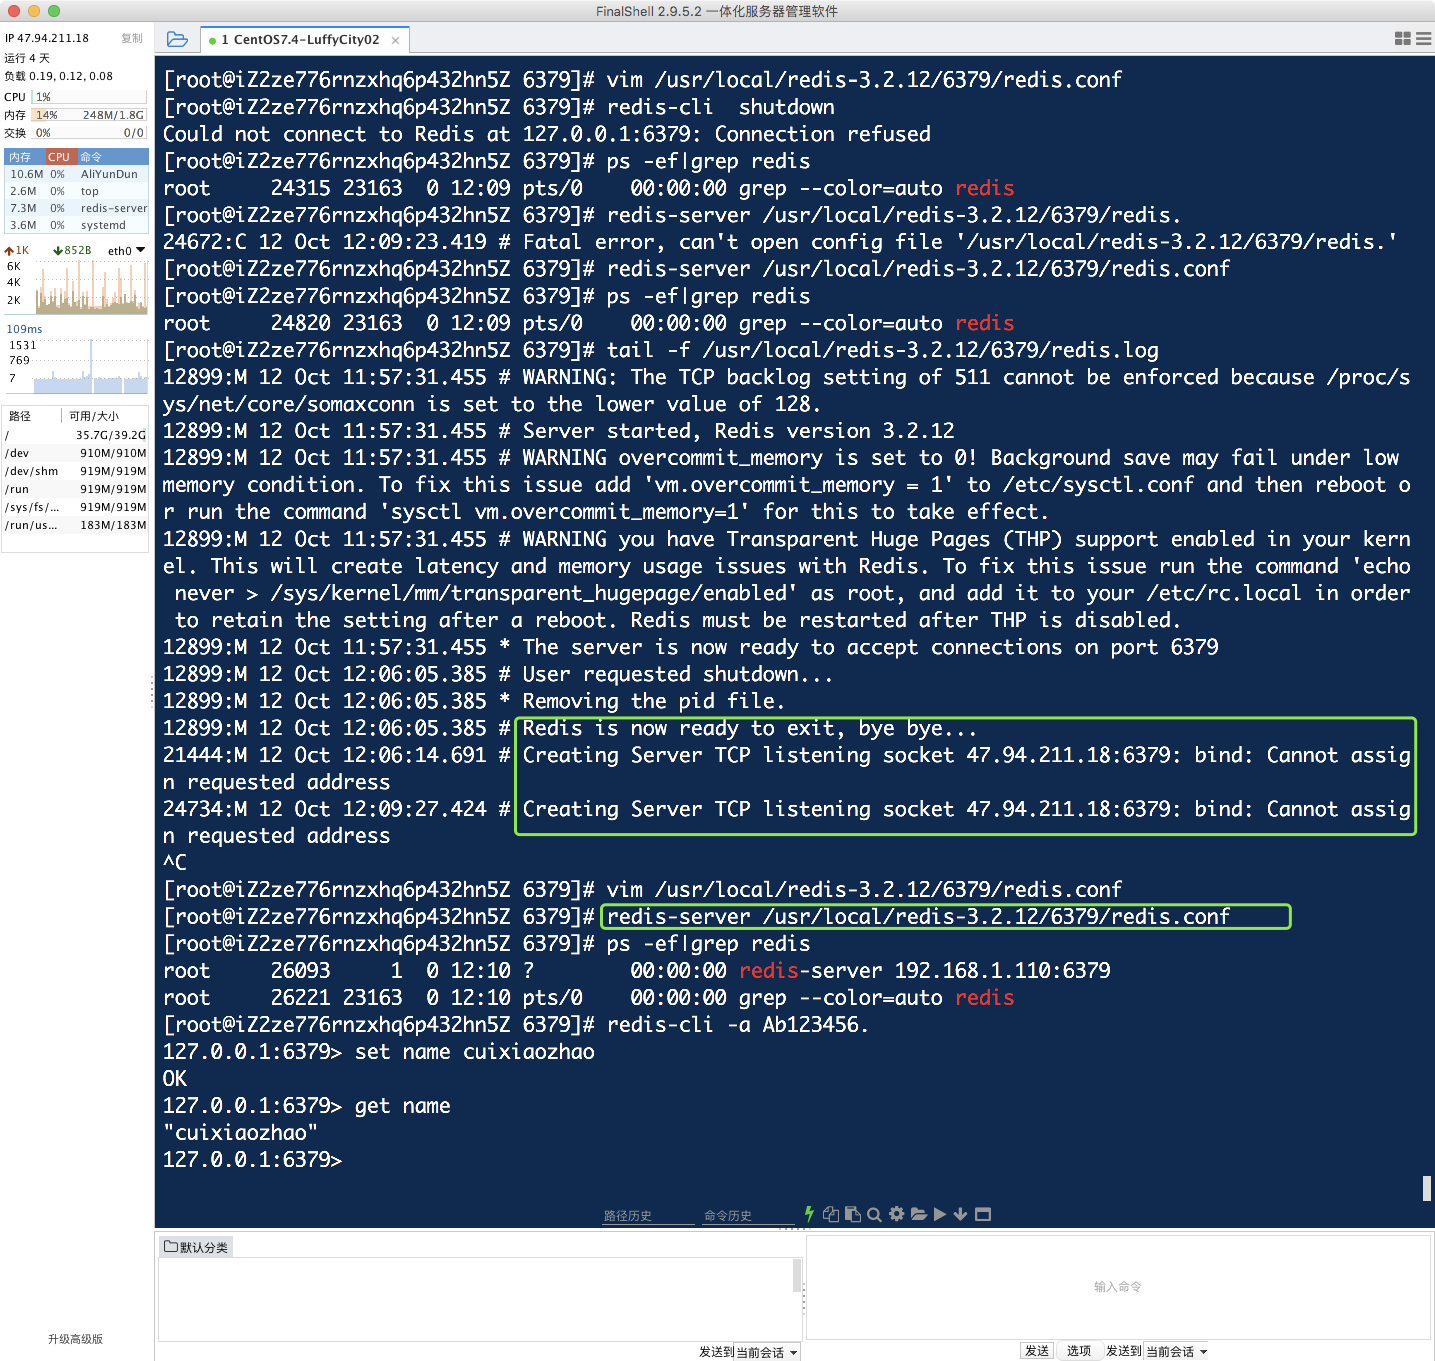Click the upload speed 1K indicator
1435x1361 pixels.
tap(17, 251)
